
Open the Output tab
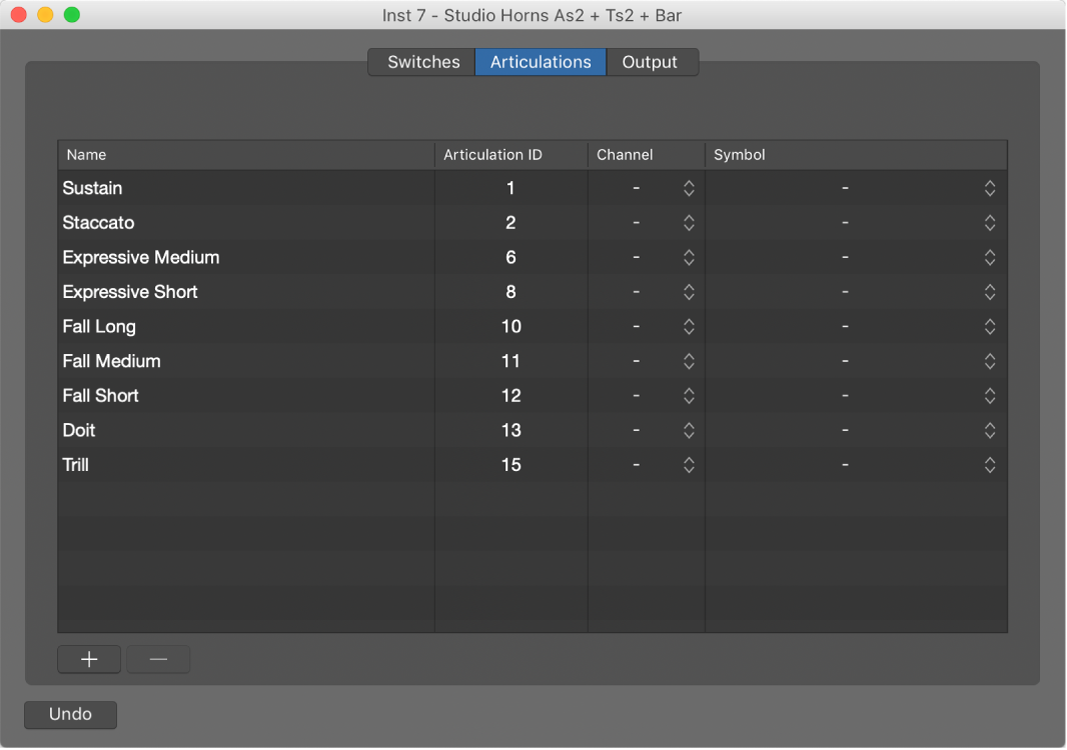pos(652,62)
